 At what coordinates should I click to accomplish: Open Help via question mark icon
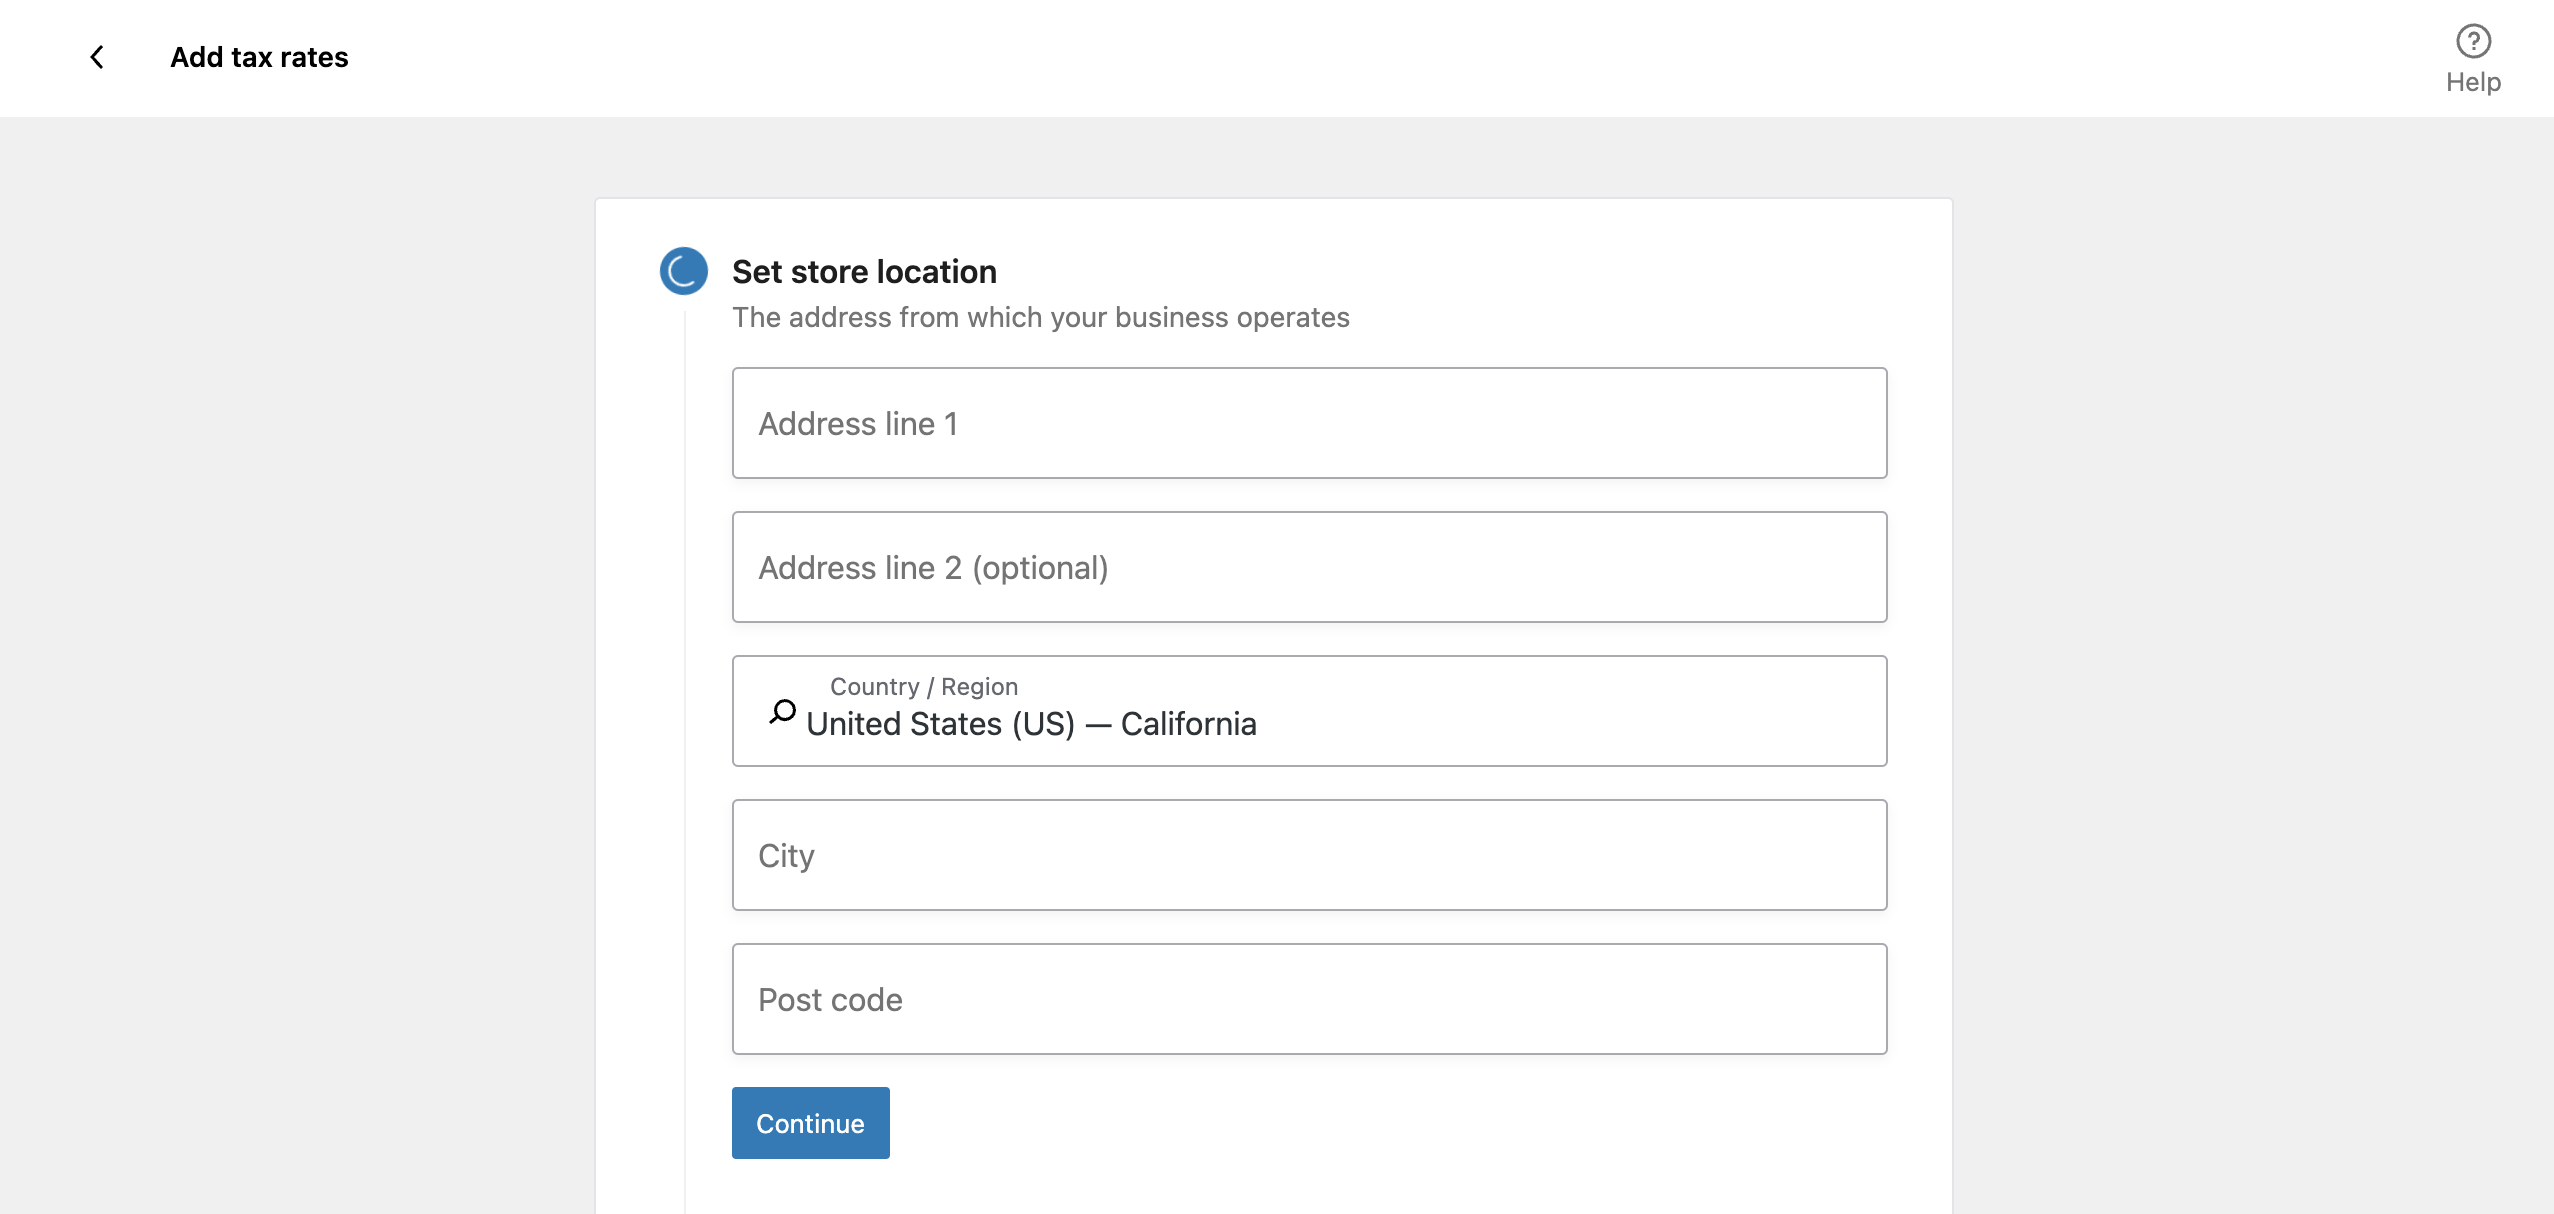pyautogui.click(x=2472, y=41)
